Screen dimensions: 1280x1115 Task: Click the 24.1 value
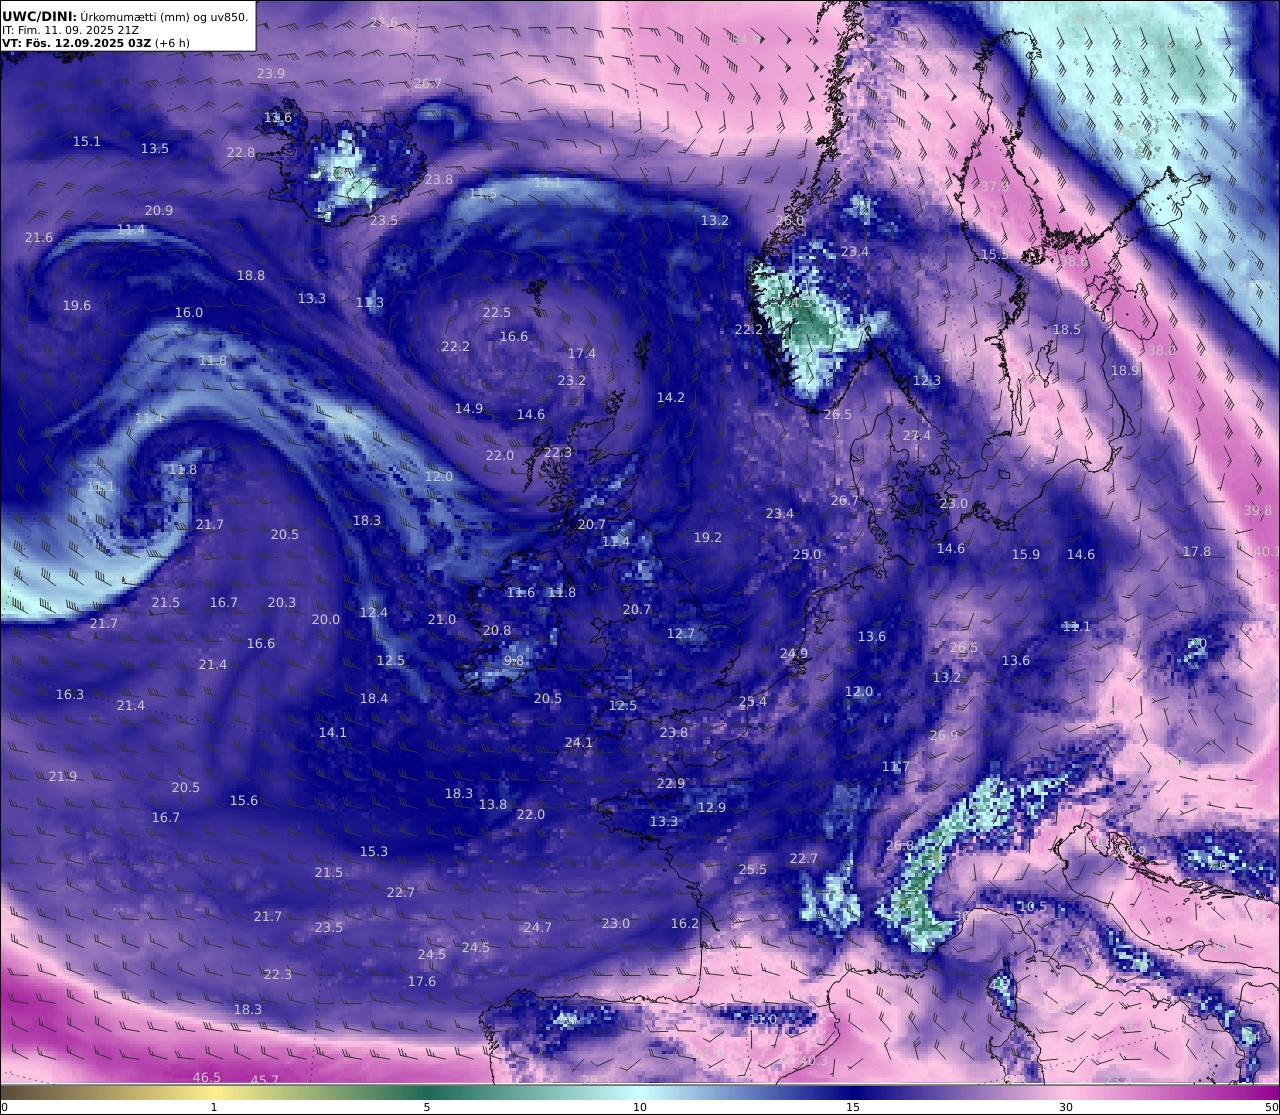tap(579, 743)
